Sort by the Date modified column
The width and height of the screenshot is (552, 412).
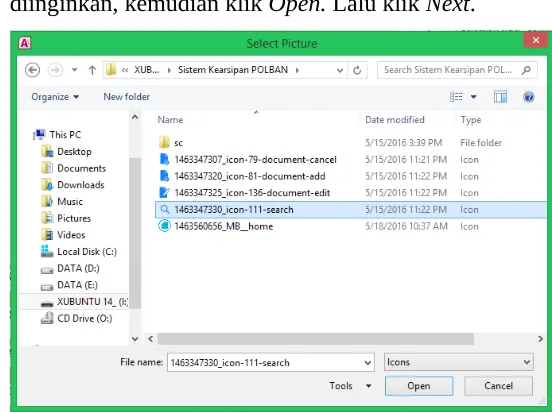(395, 120)
